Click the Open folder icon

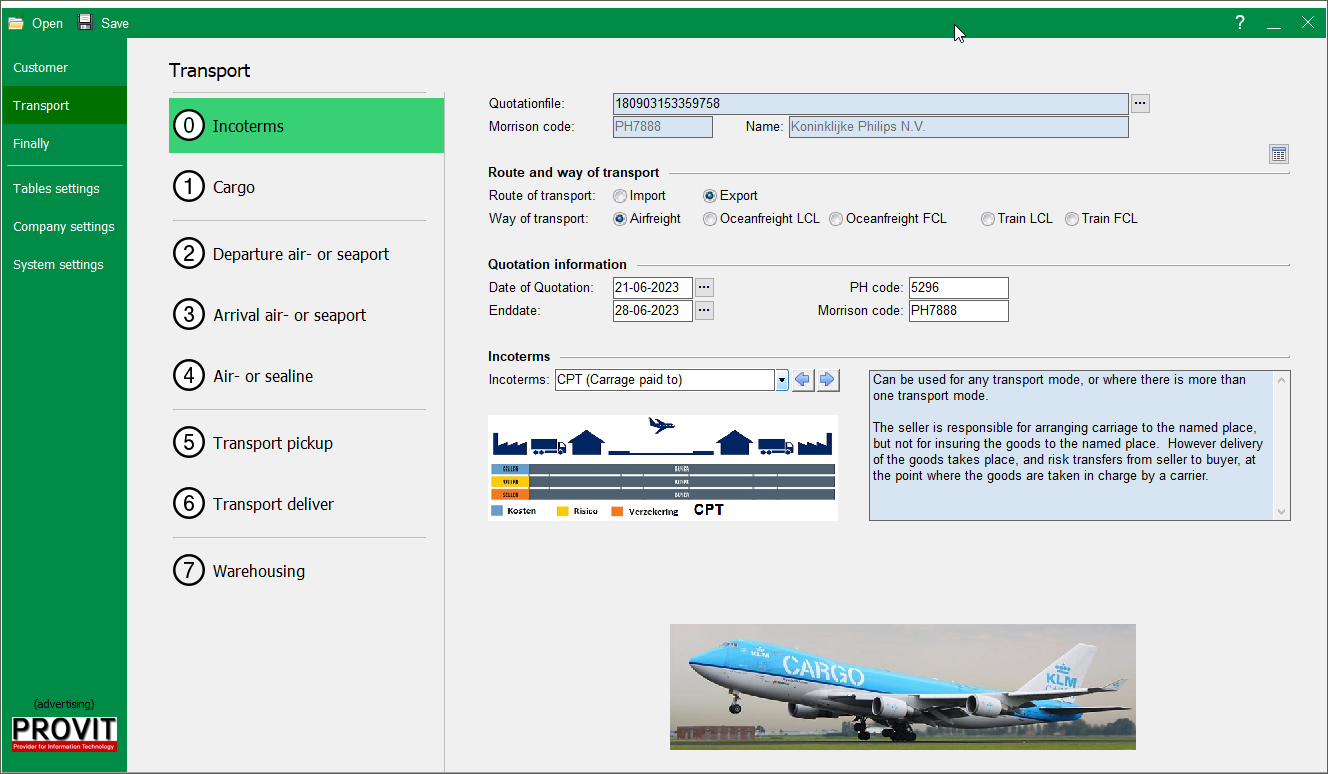(16, 23)
